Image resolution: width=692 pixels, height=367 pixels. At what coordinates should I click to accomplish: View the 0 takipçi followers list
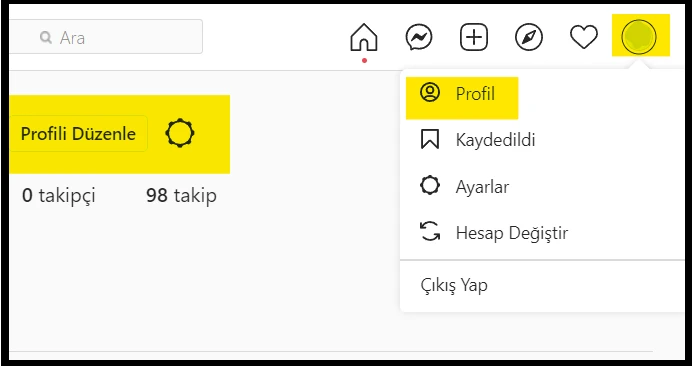click(x=59, y=195)
